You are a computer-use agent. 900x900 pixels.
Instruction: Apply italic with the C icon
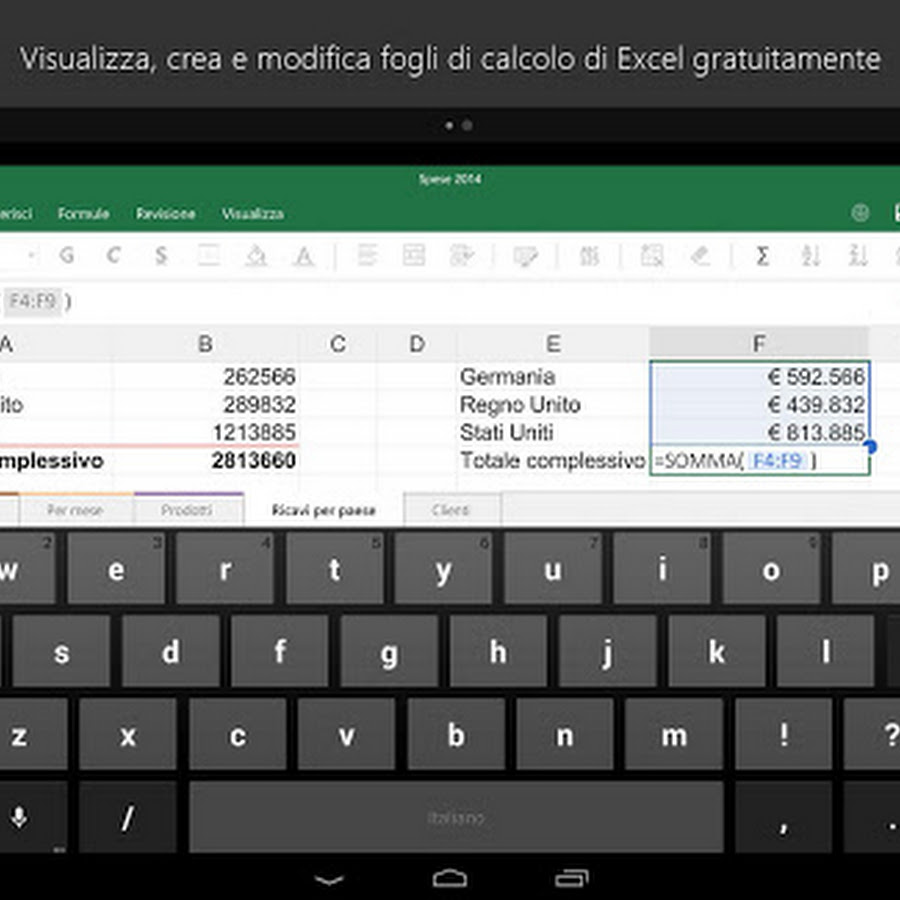click(114, 255)
